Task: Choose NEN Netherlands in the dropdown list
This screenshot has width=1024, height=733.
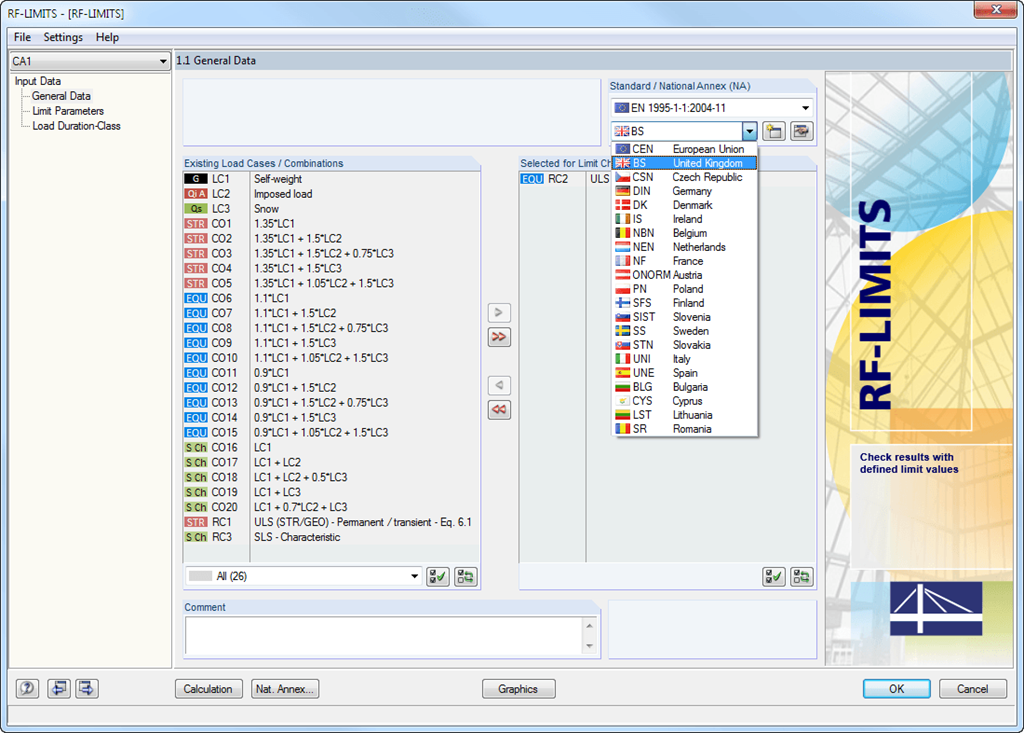Action: pyautogui.click(x=684, y=247)
